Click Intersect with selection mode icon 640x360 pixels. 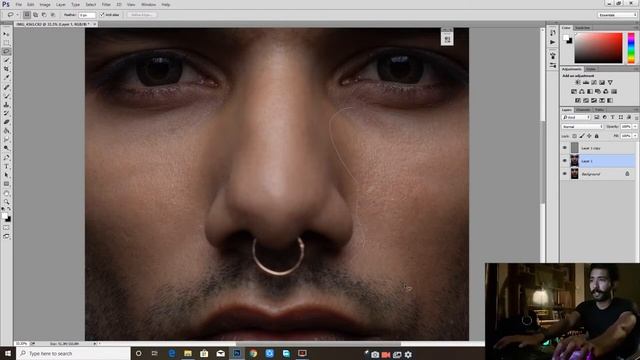(x=53, y=15)
